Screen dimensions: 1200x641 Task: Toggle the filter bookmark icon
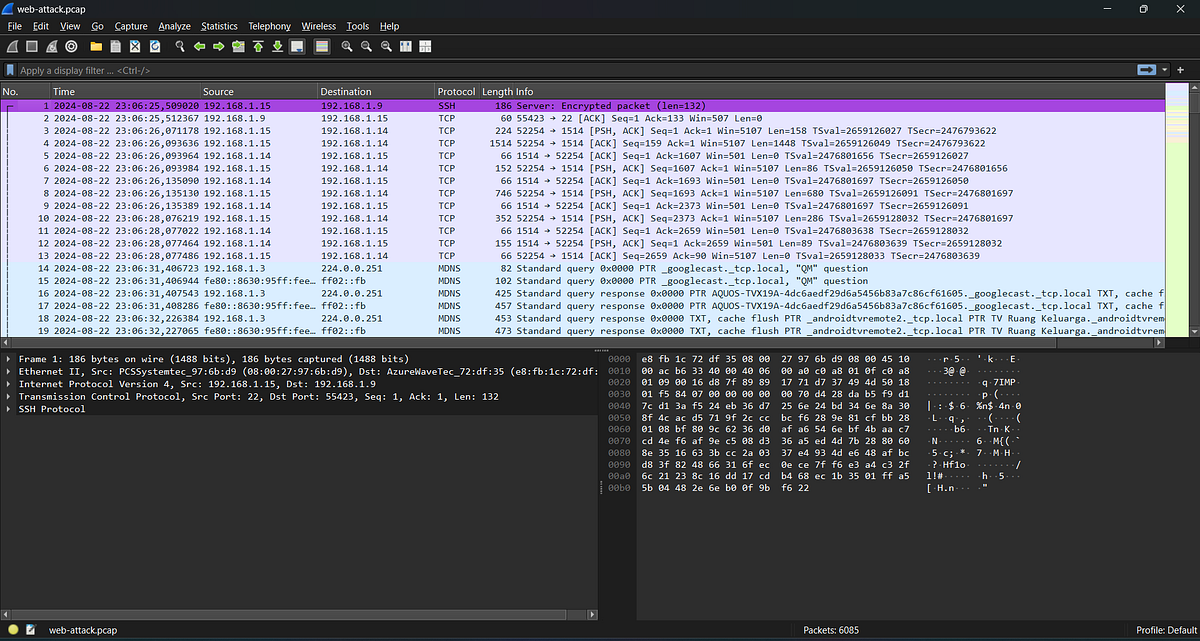pyautogui.click(x=10, y=70)
